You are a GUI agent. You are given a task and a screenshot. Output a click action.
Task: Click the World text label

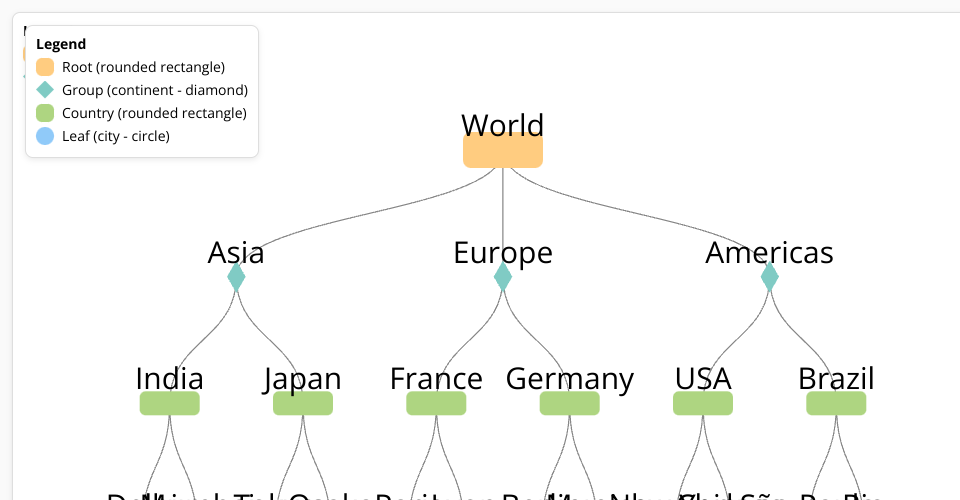click(502, 125)
